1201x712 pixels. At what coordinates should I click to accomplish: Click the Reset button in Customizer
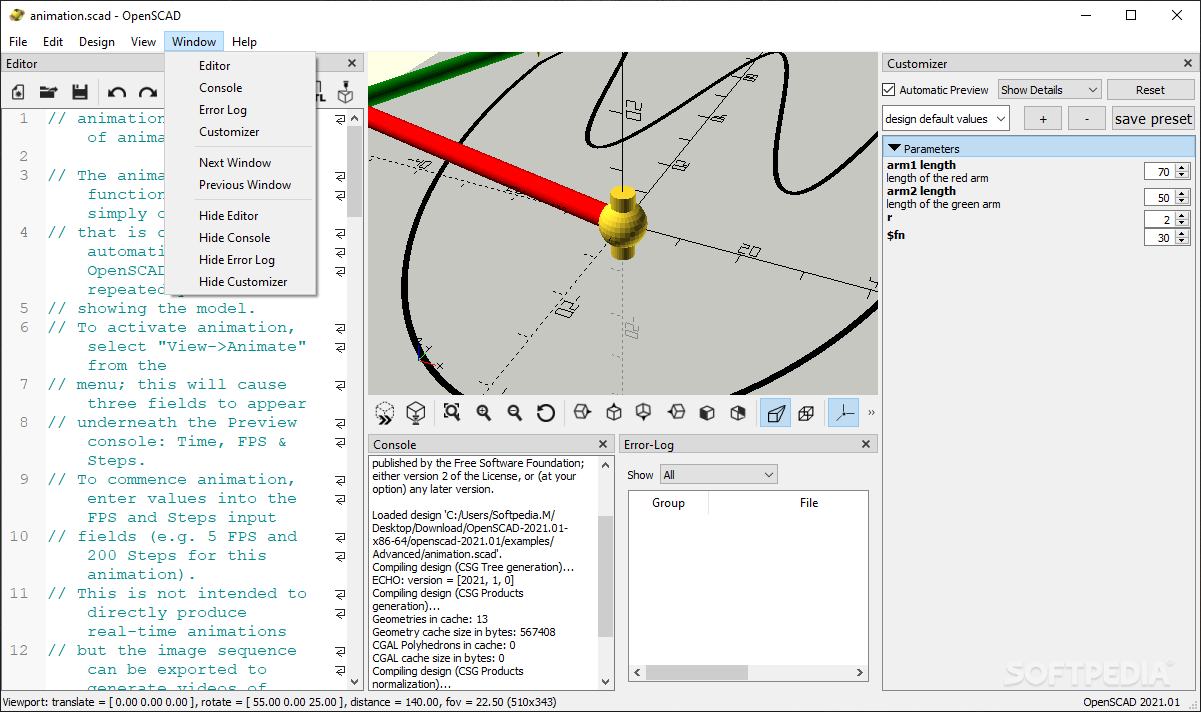coord(1150,90)
